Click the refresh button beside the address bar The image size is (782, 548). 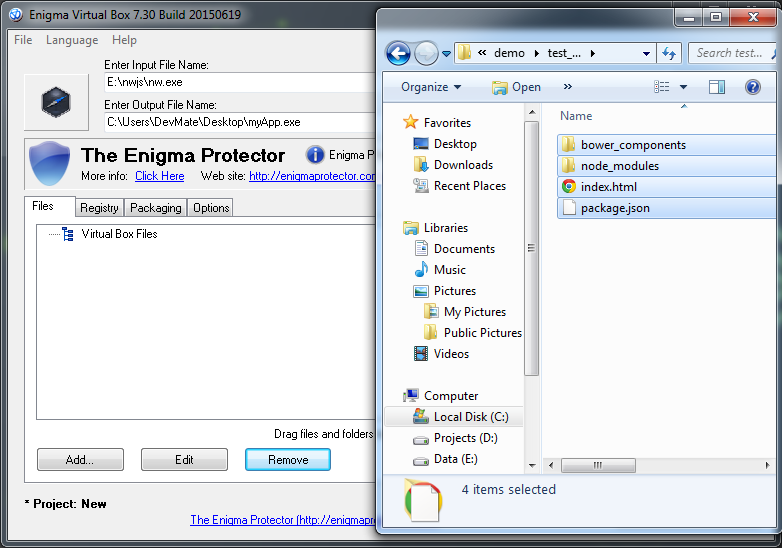[x=669, y=53]
